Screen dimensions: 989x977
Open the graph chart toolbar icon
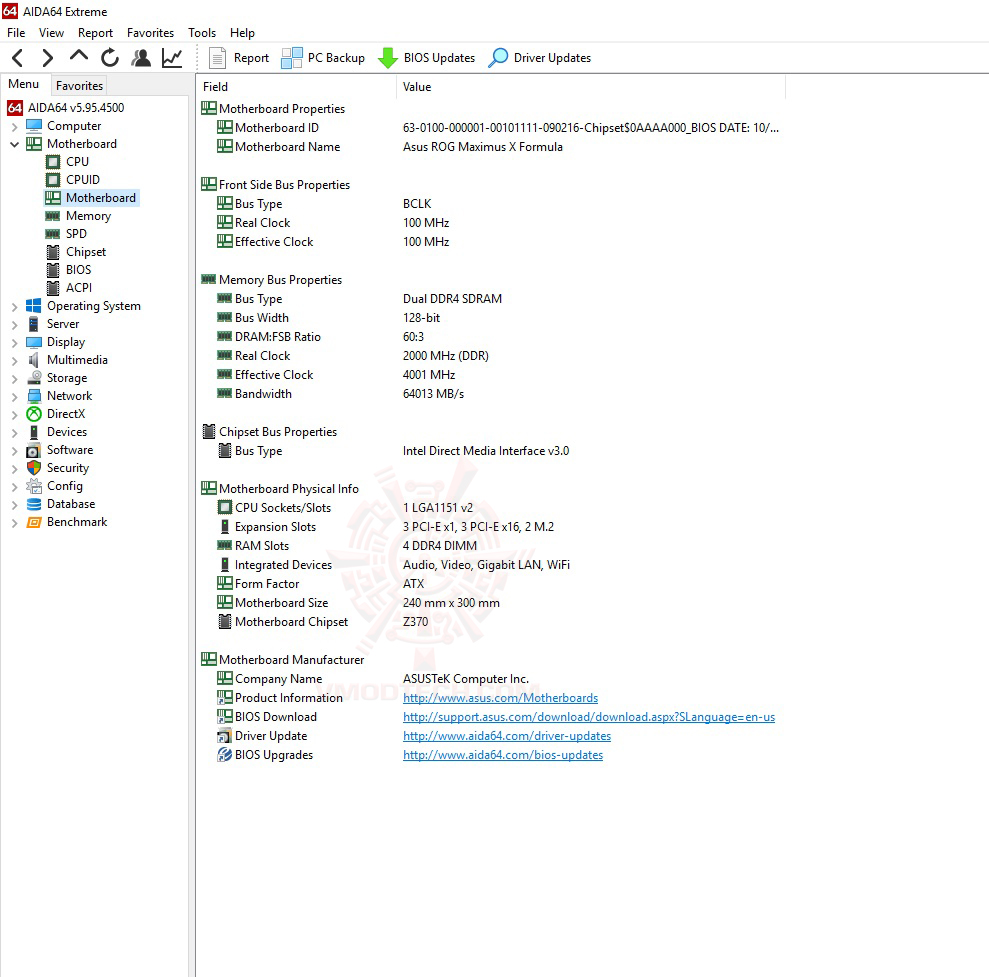(172, 58)
